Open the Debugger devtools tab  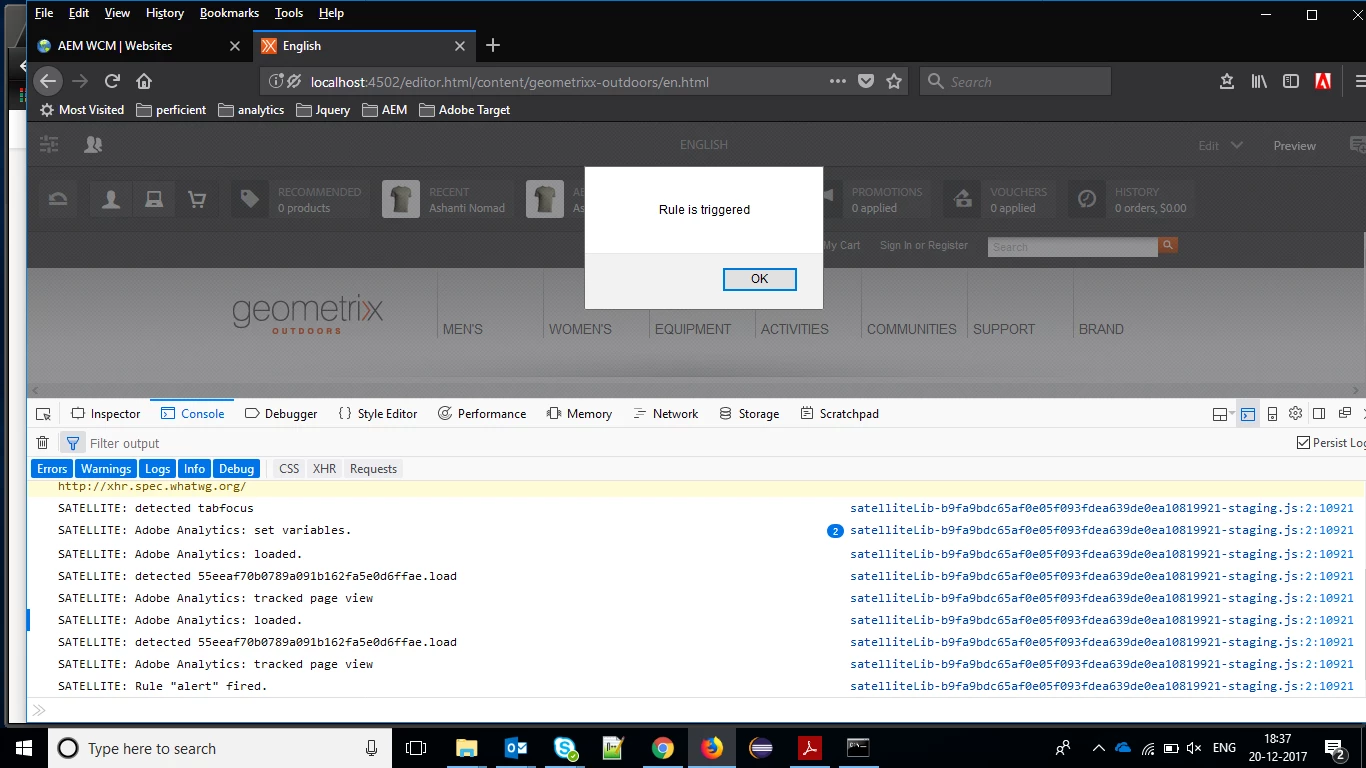(x=281, y=414)
